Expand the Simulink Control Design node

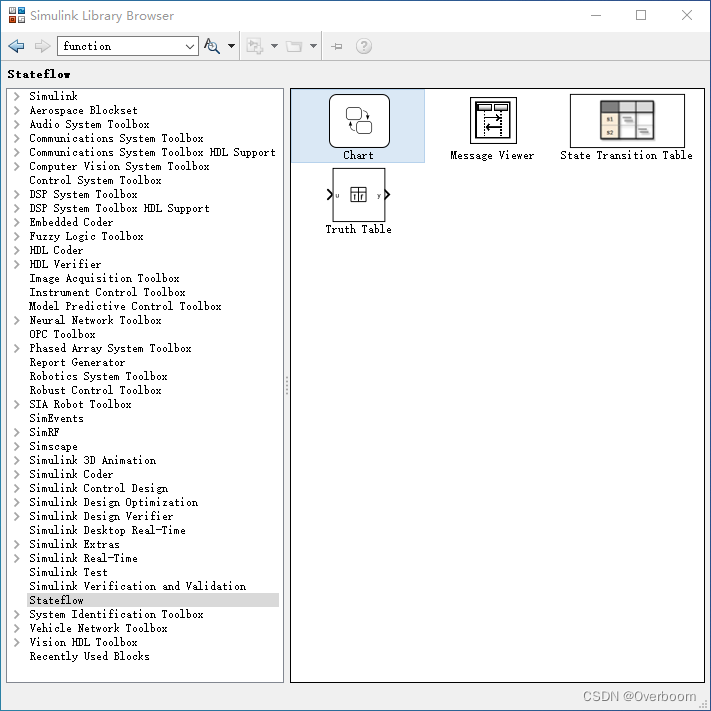point(17,488)
